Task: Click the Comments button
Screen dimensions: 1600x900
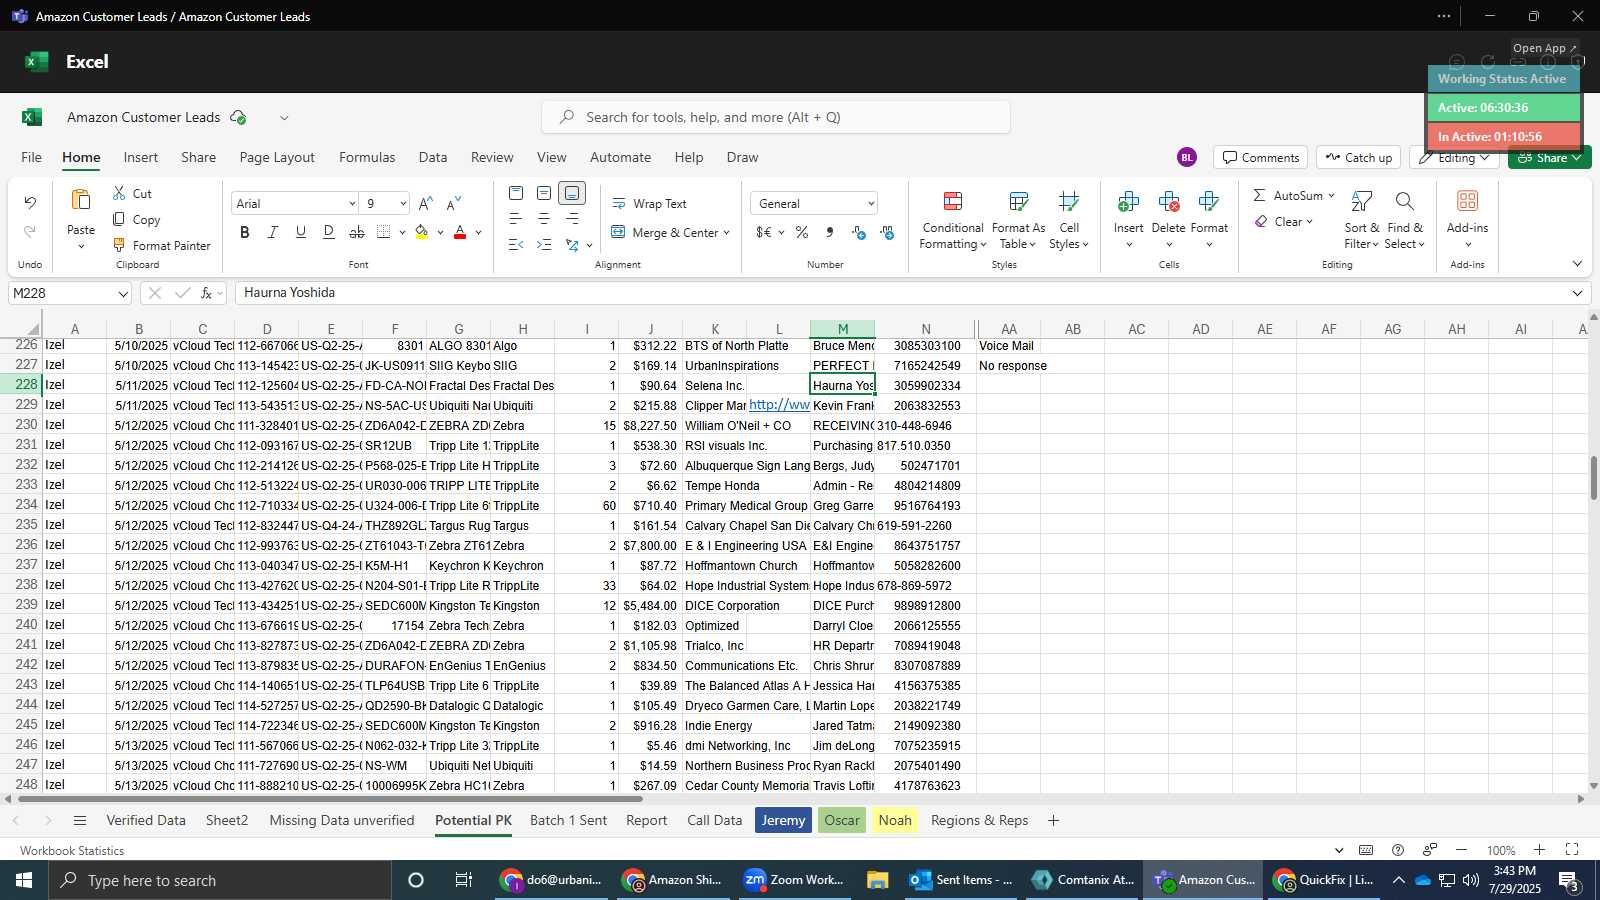Action: 1260,157
